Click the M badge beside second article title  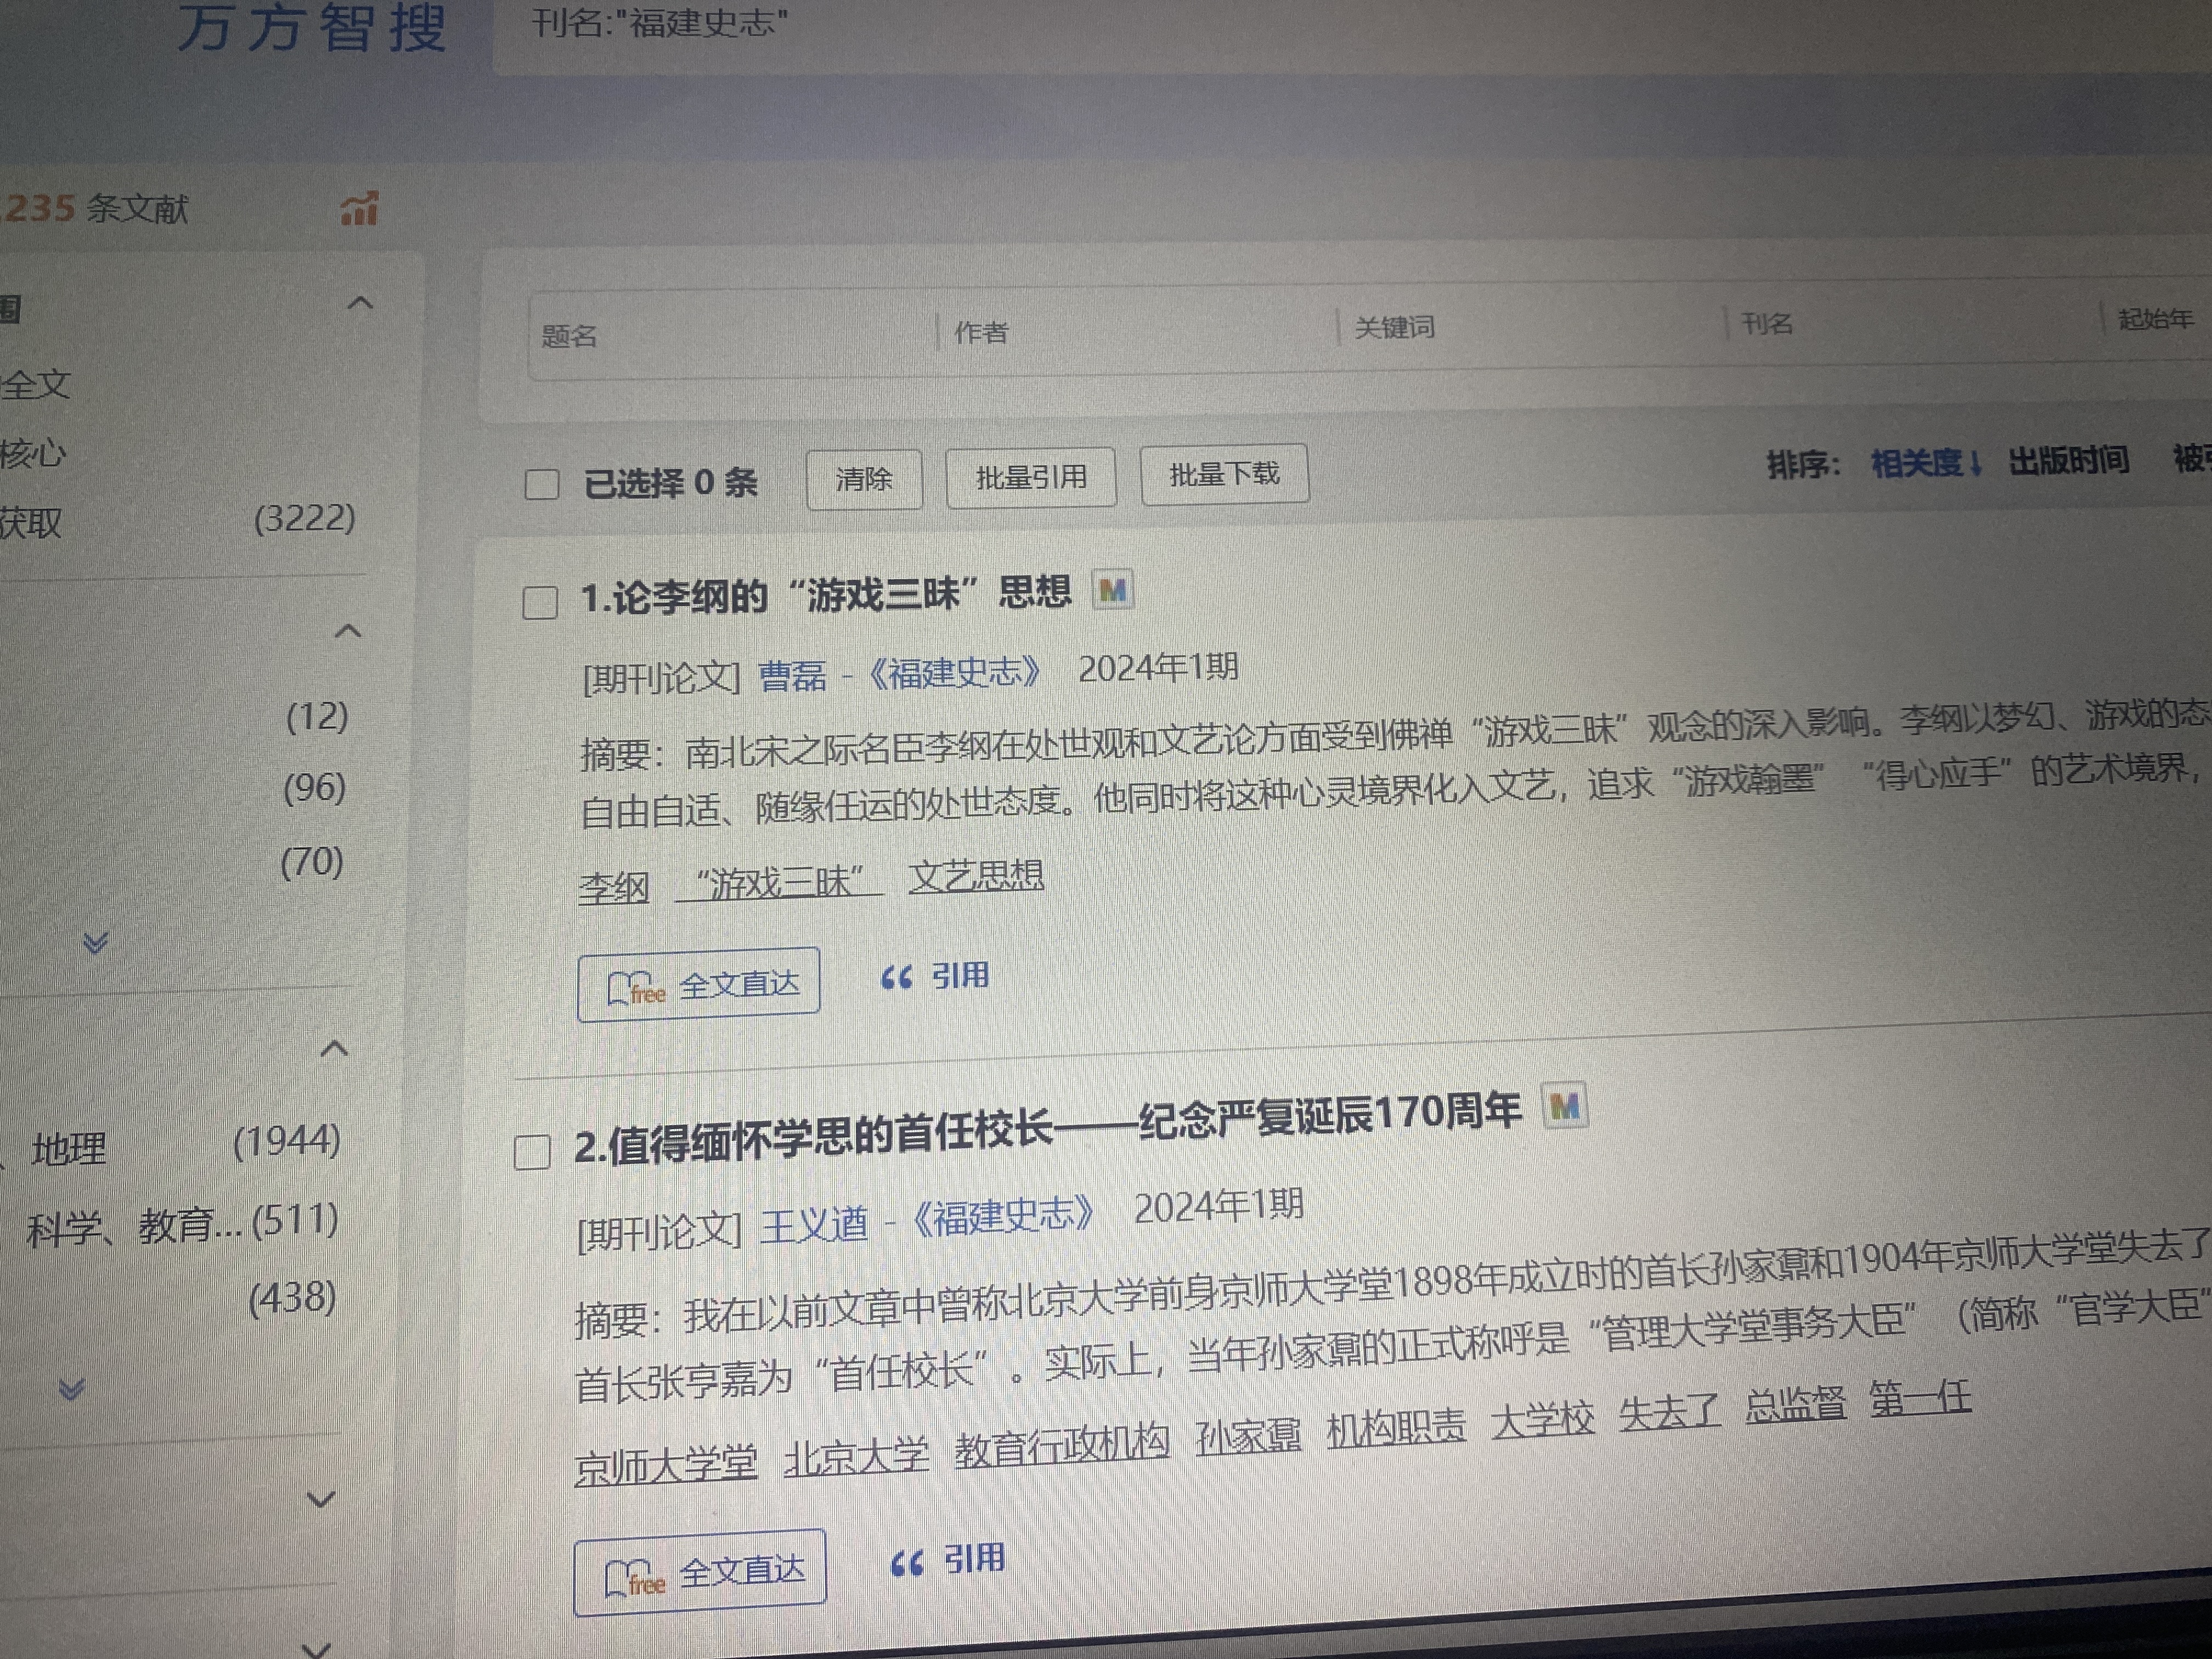point(1564,1106)
